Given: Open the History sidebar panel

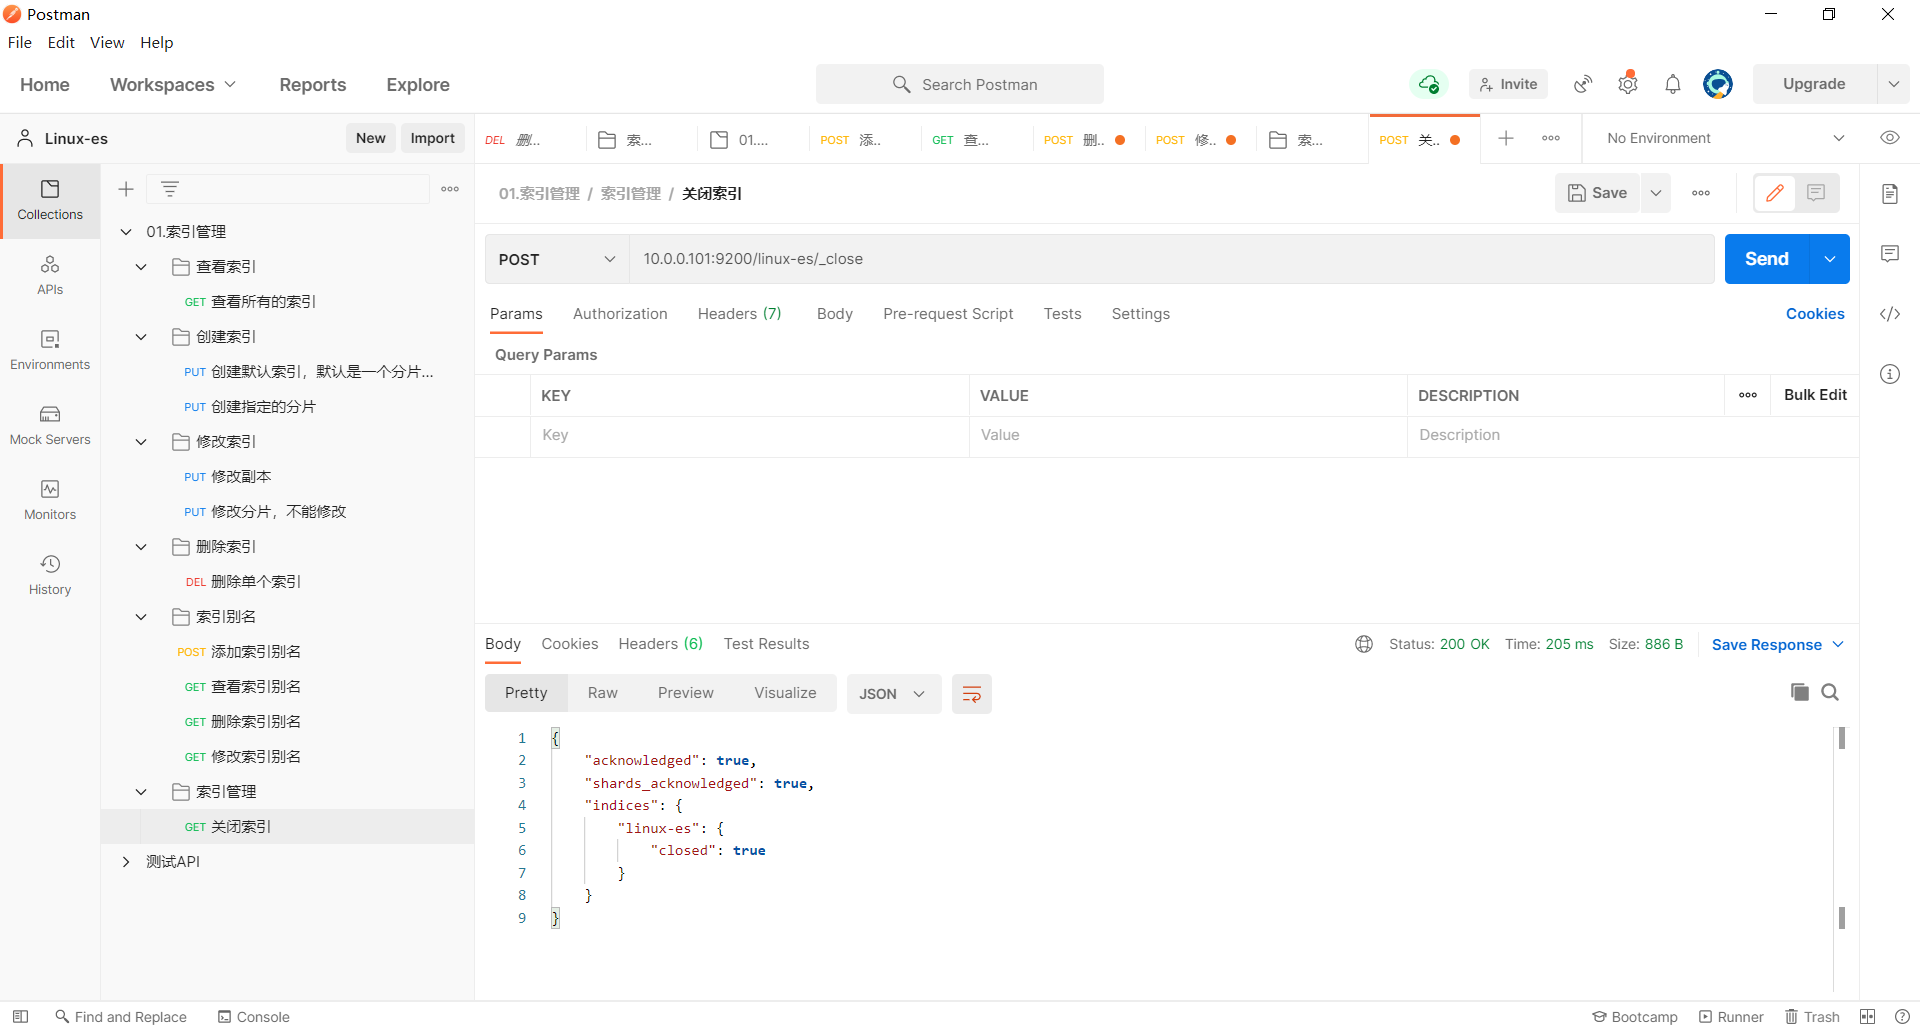Looking at the screenshot, I should (50, 576).
